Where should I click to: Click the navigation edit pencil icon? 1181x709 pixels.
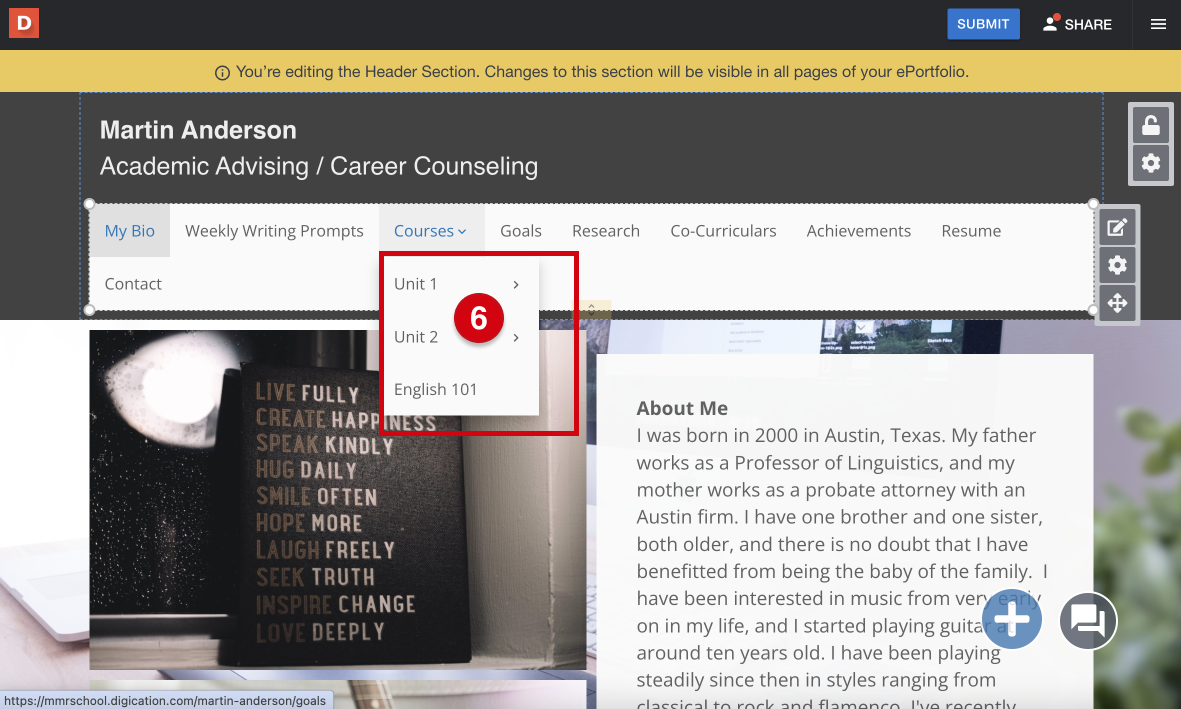click(x=1117, y=227)
